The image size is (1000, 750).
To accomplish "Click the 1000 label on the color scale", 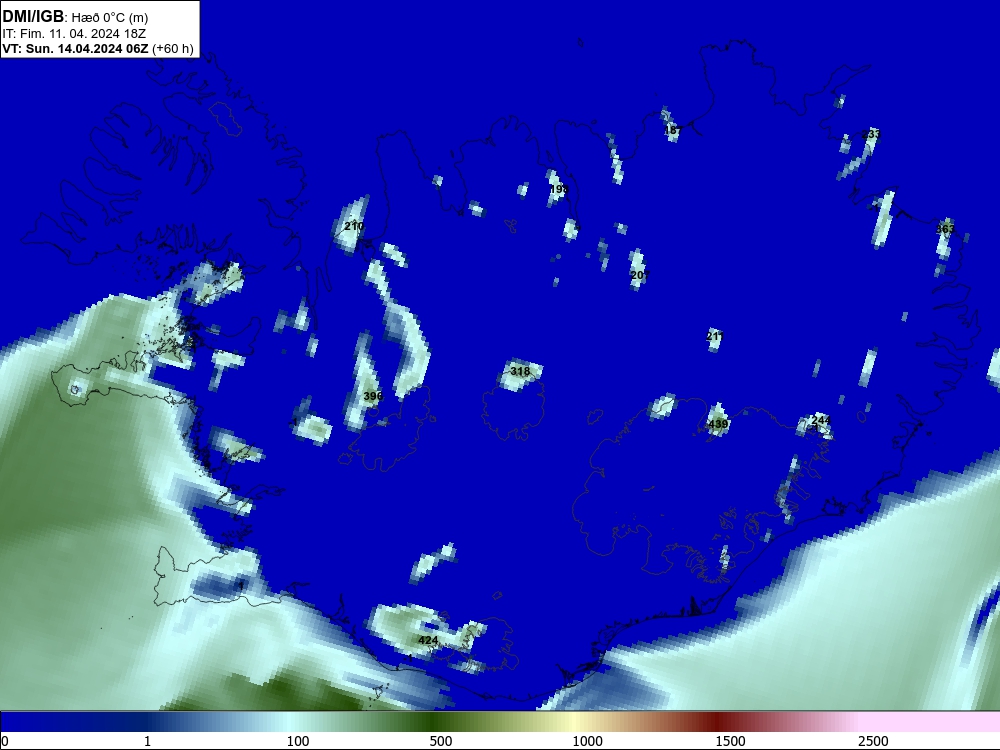I will point(587,741).
